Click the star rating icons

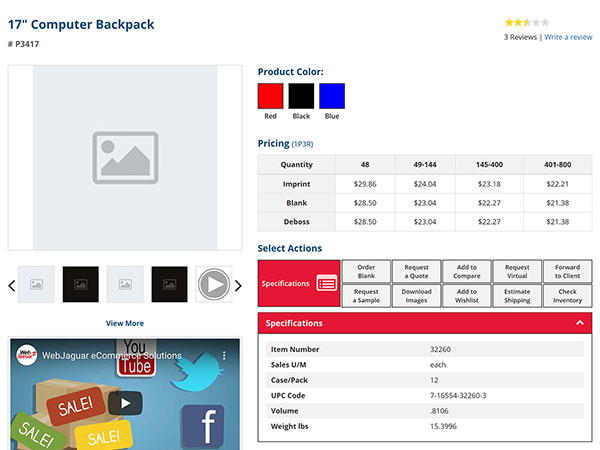[x=526, y=22]
